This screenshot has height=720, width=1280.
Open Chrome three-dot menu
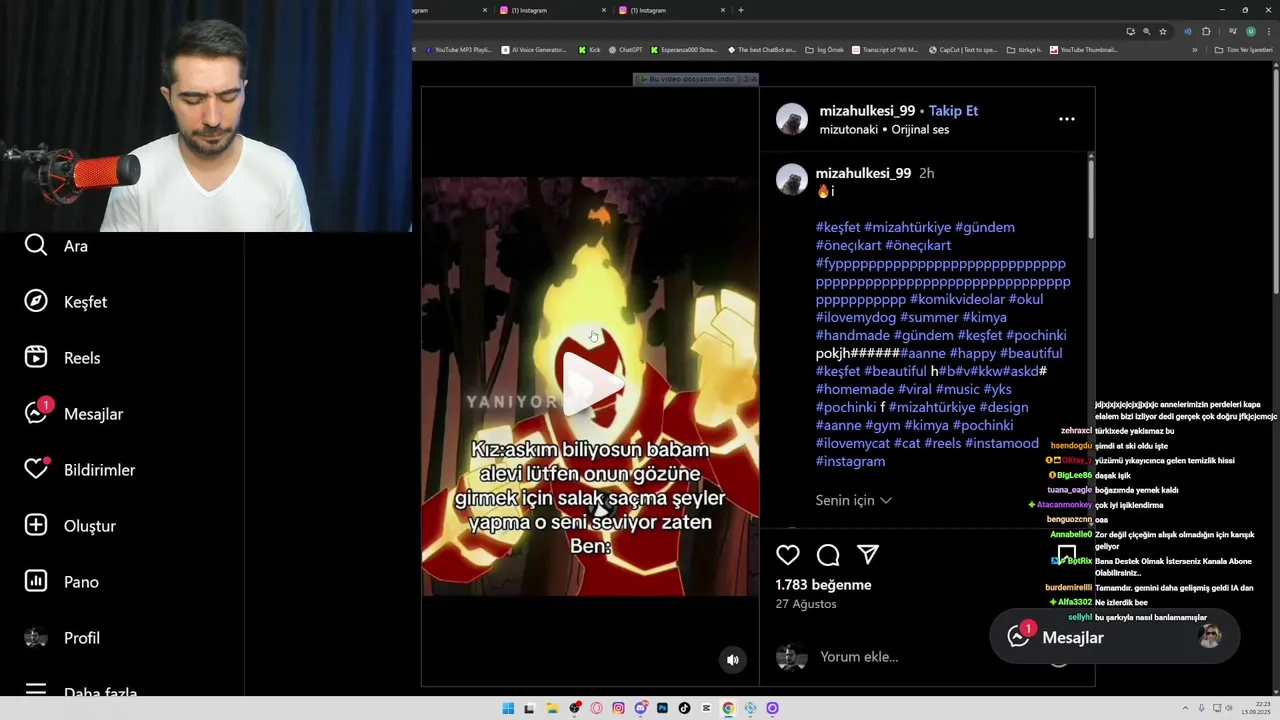pos(1268,31)
